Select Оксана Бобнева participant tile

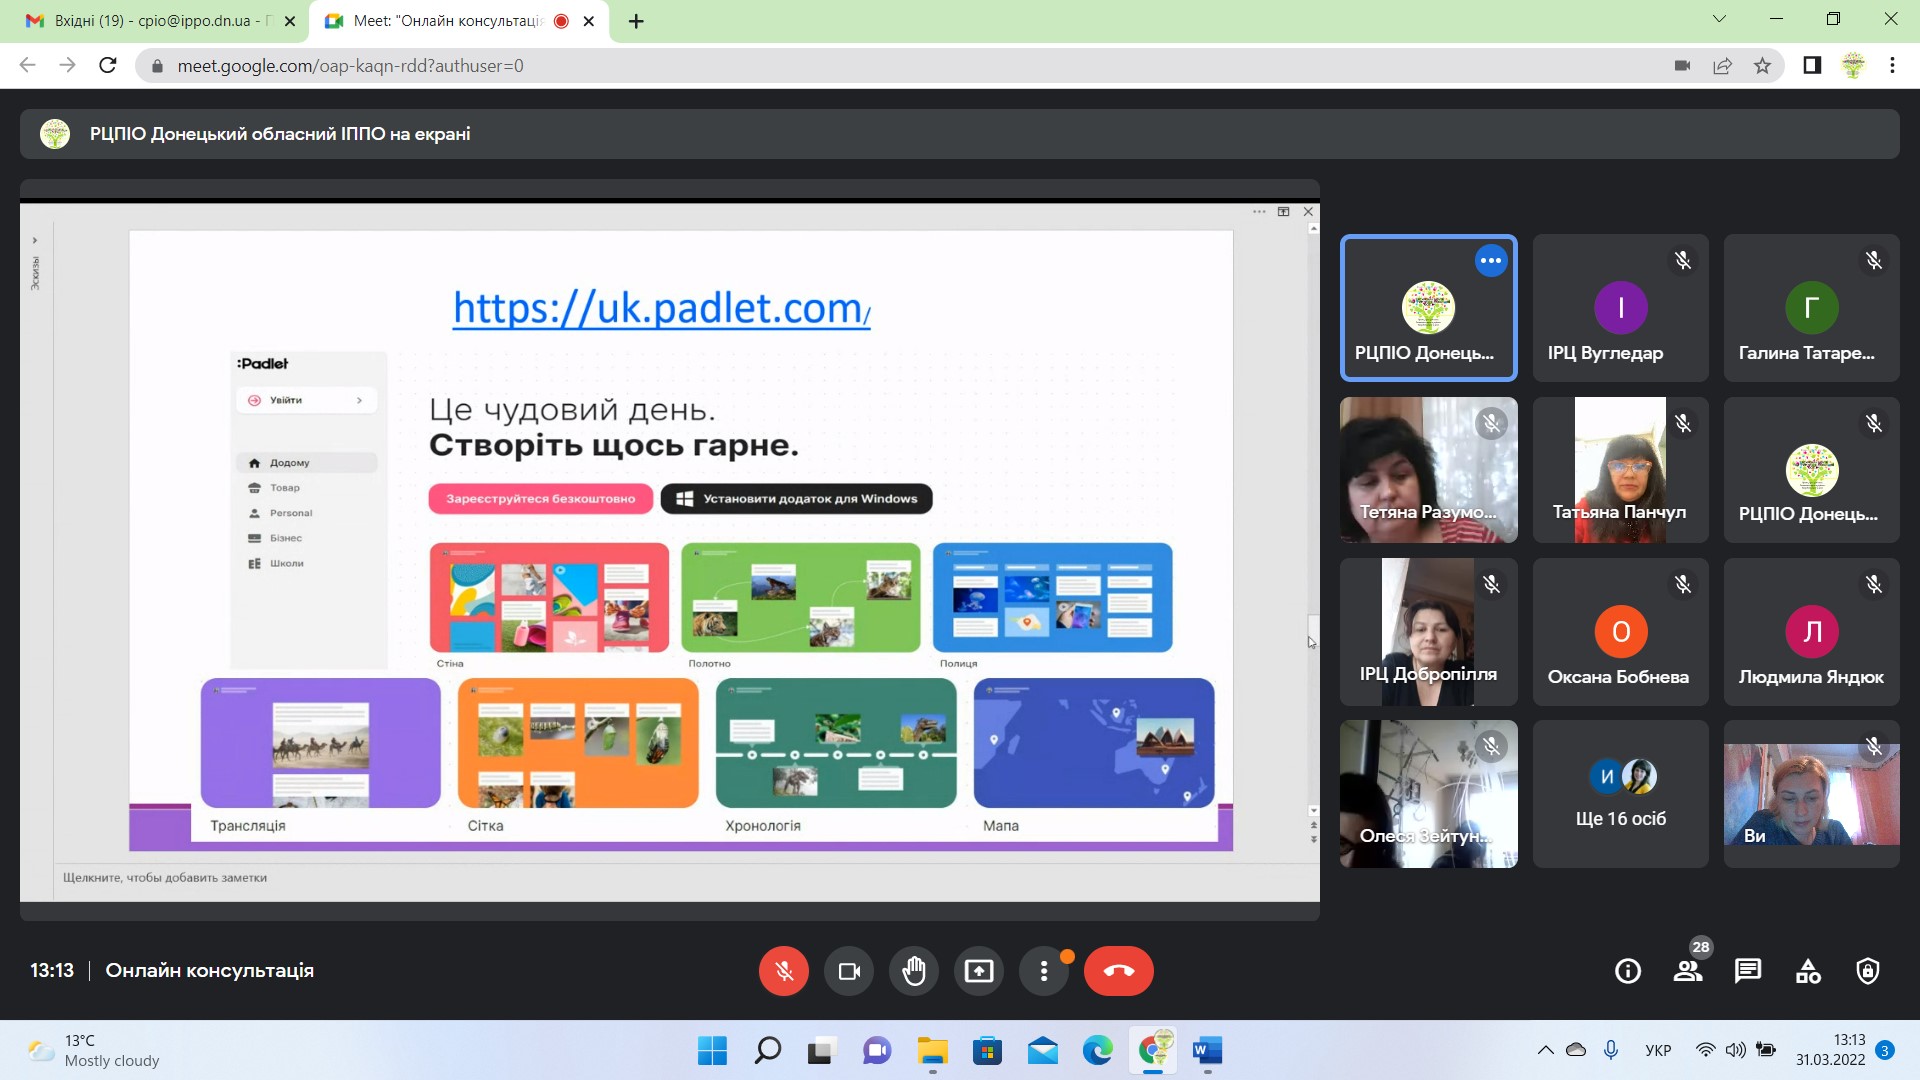(x=1621, y=632)
